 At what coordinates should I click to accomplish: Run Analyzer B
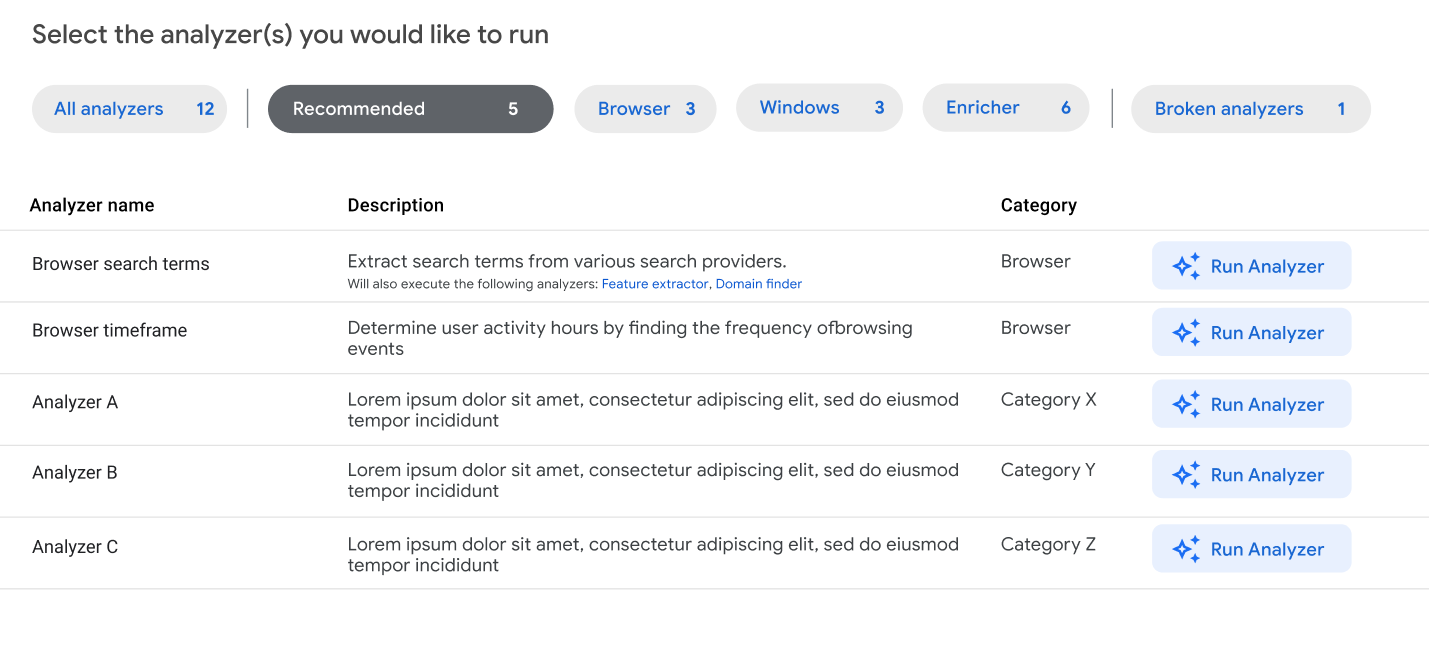click(x=1251, y=473)
